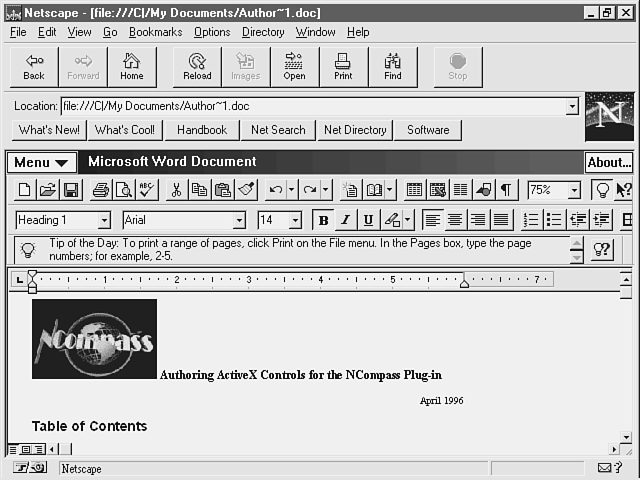Image resolution: width=640 pixels, height=480 pixels.
Task: Set Align Left paragraph alignment
Action: [433, 220]
